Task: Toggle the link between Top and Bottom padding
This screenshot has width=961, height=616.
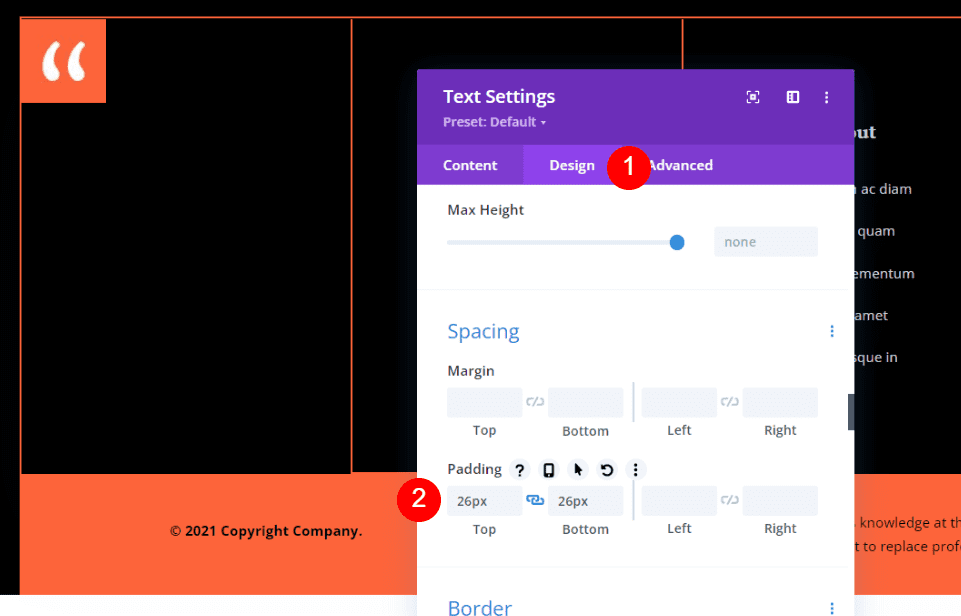Action: tap(535, 500)
